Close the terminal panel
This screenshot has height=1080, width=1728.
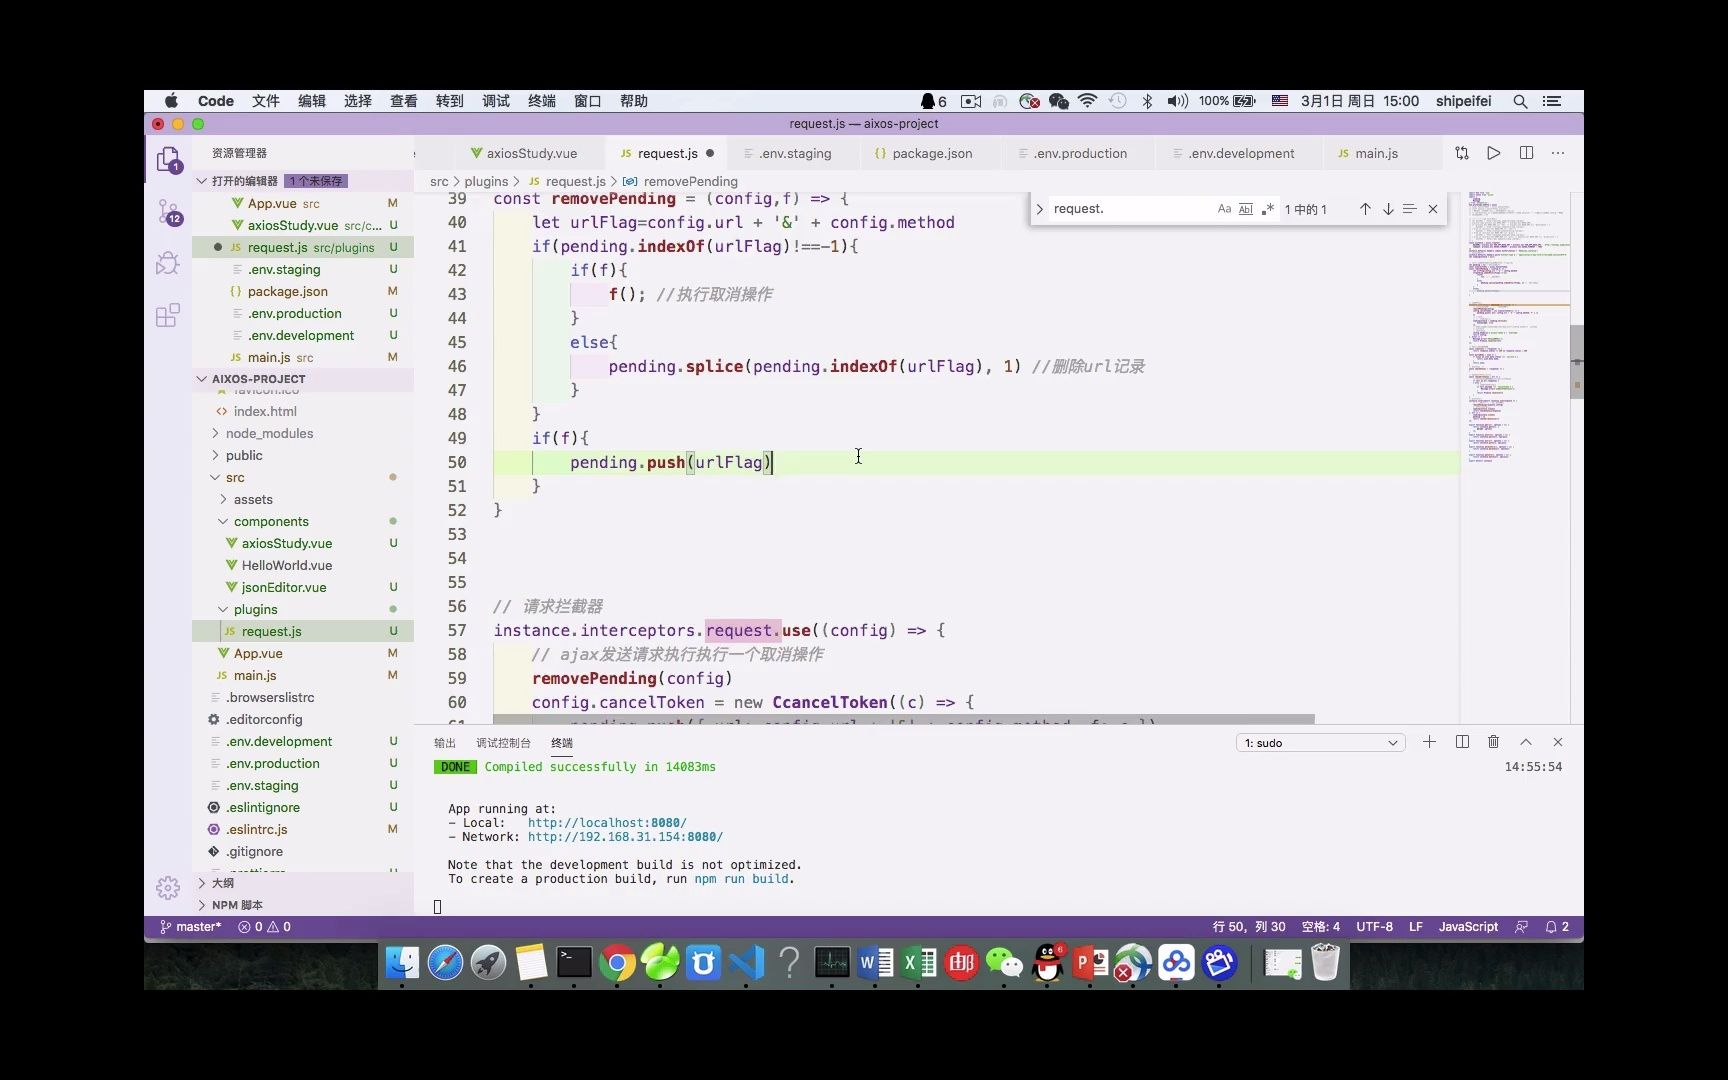[x=1558, y=742]
